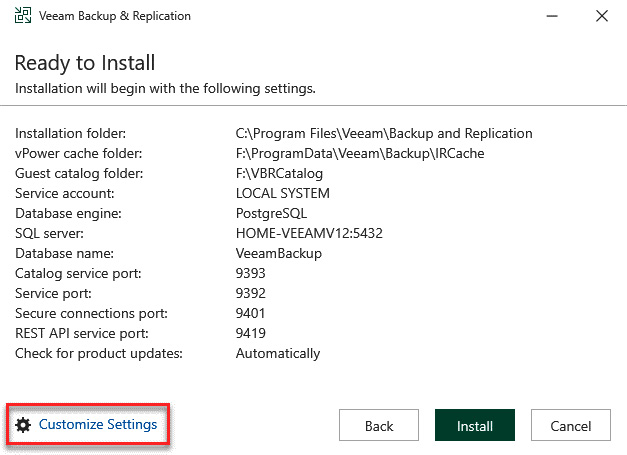The image size is (627, 455).
Task: Close the installer window using X
Action: pos(602,16)
